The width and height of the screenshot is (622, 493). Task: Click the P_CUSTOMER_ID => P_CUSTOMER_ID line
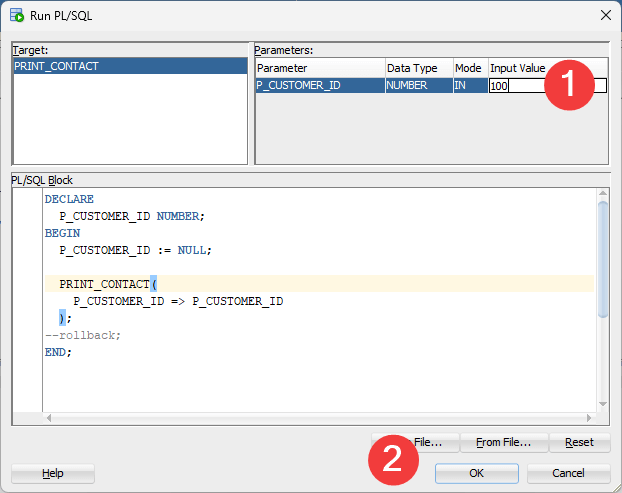[178, 301]
